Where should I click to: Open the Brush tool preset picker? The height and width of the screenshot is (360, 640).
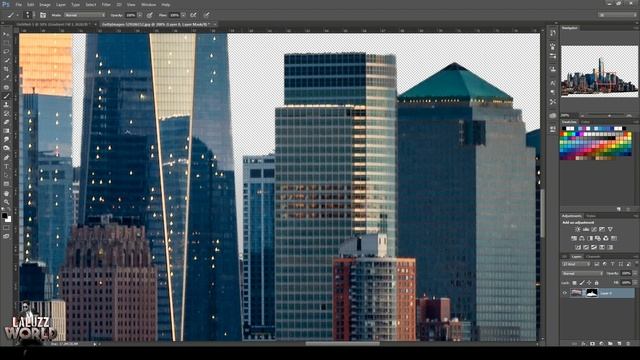[x=11, y=15]
